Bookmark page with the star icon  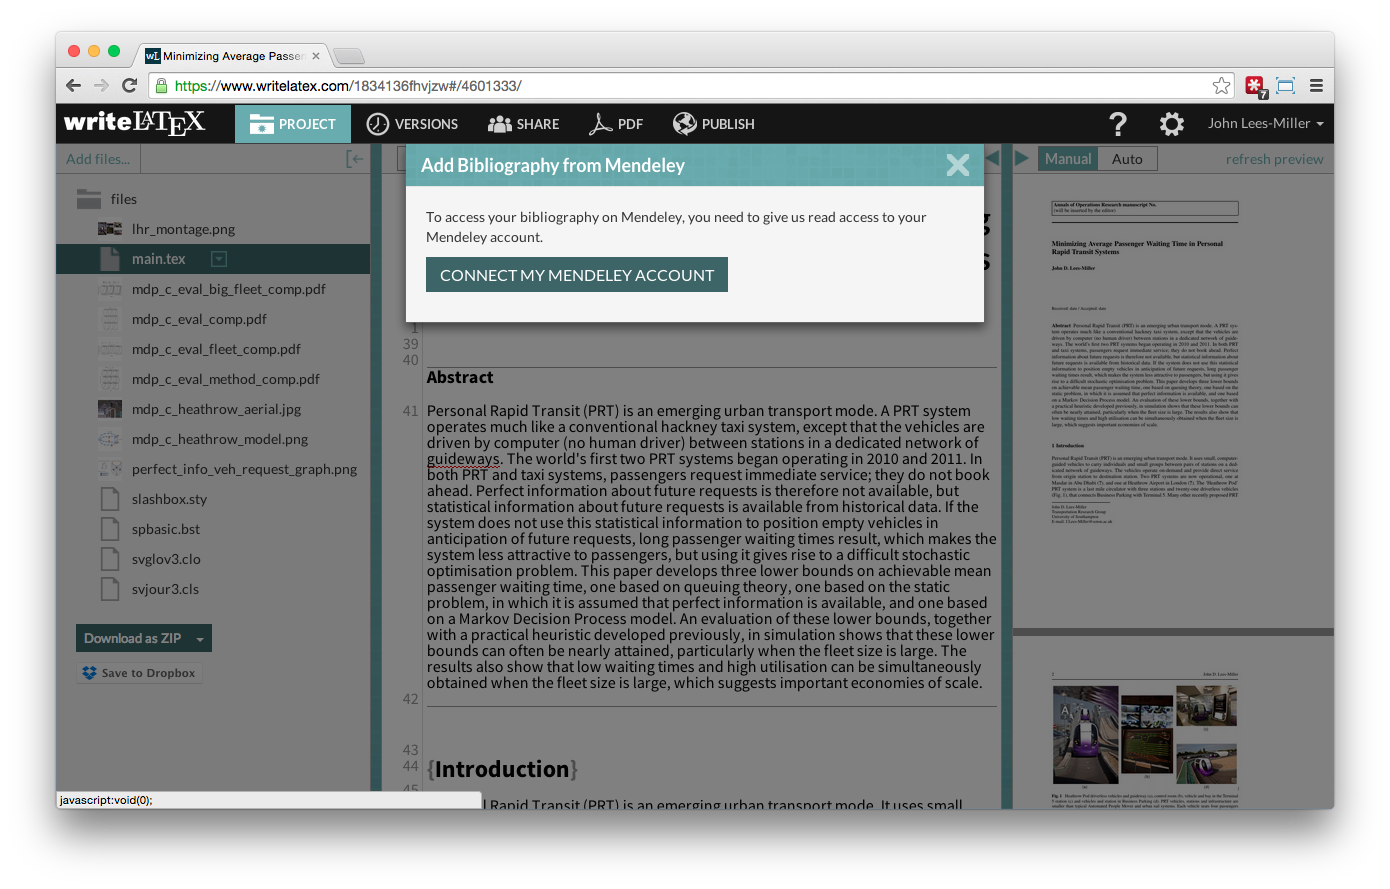tap(1221, 86)
